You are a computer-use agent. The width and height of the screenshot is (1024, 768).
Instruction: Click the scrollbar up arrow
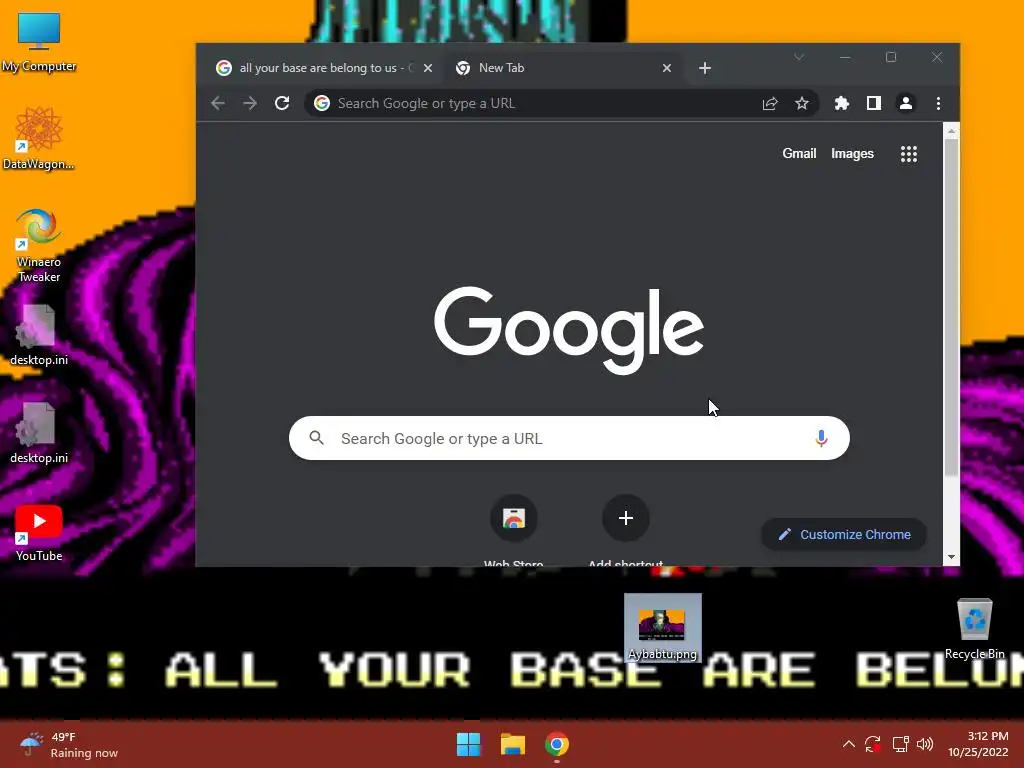[952, 131]
